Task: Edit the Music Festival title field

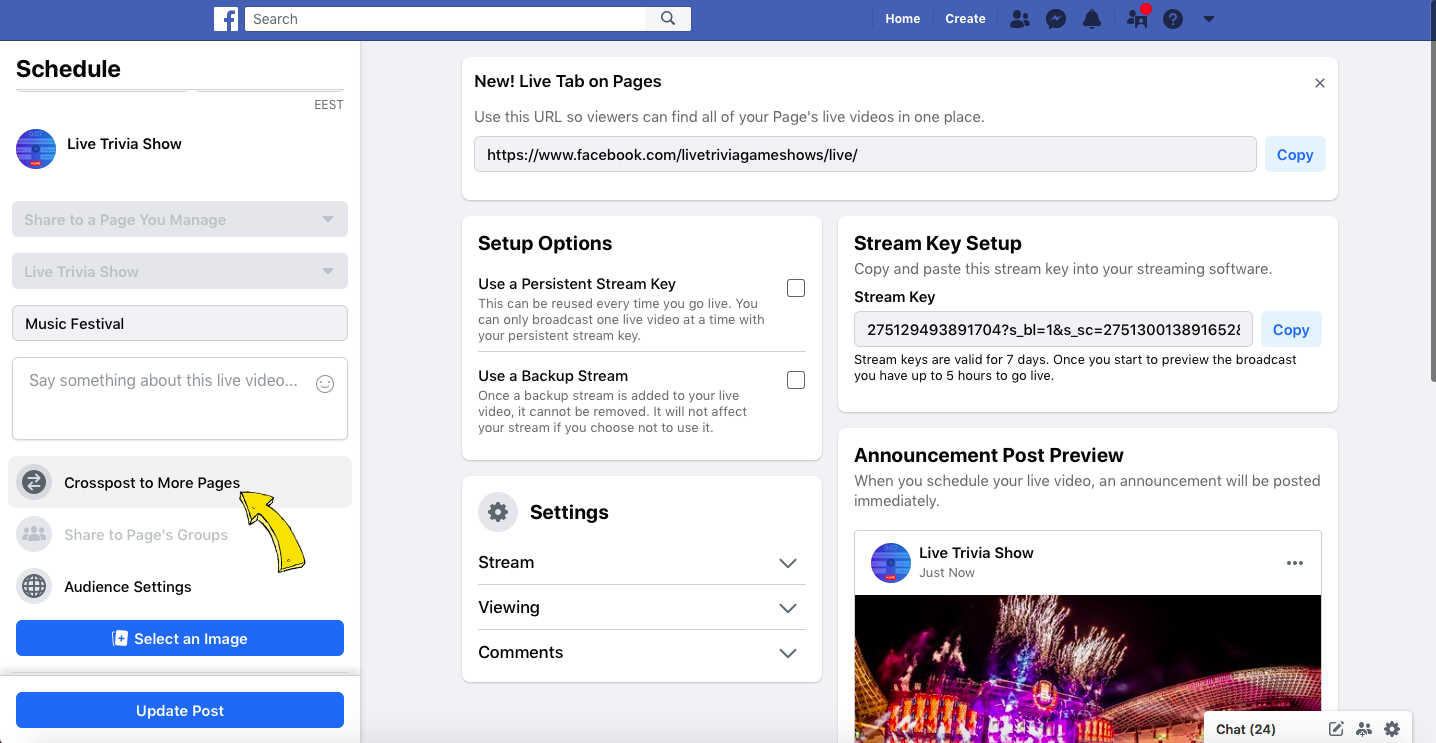Action: point(180,323)
